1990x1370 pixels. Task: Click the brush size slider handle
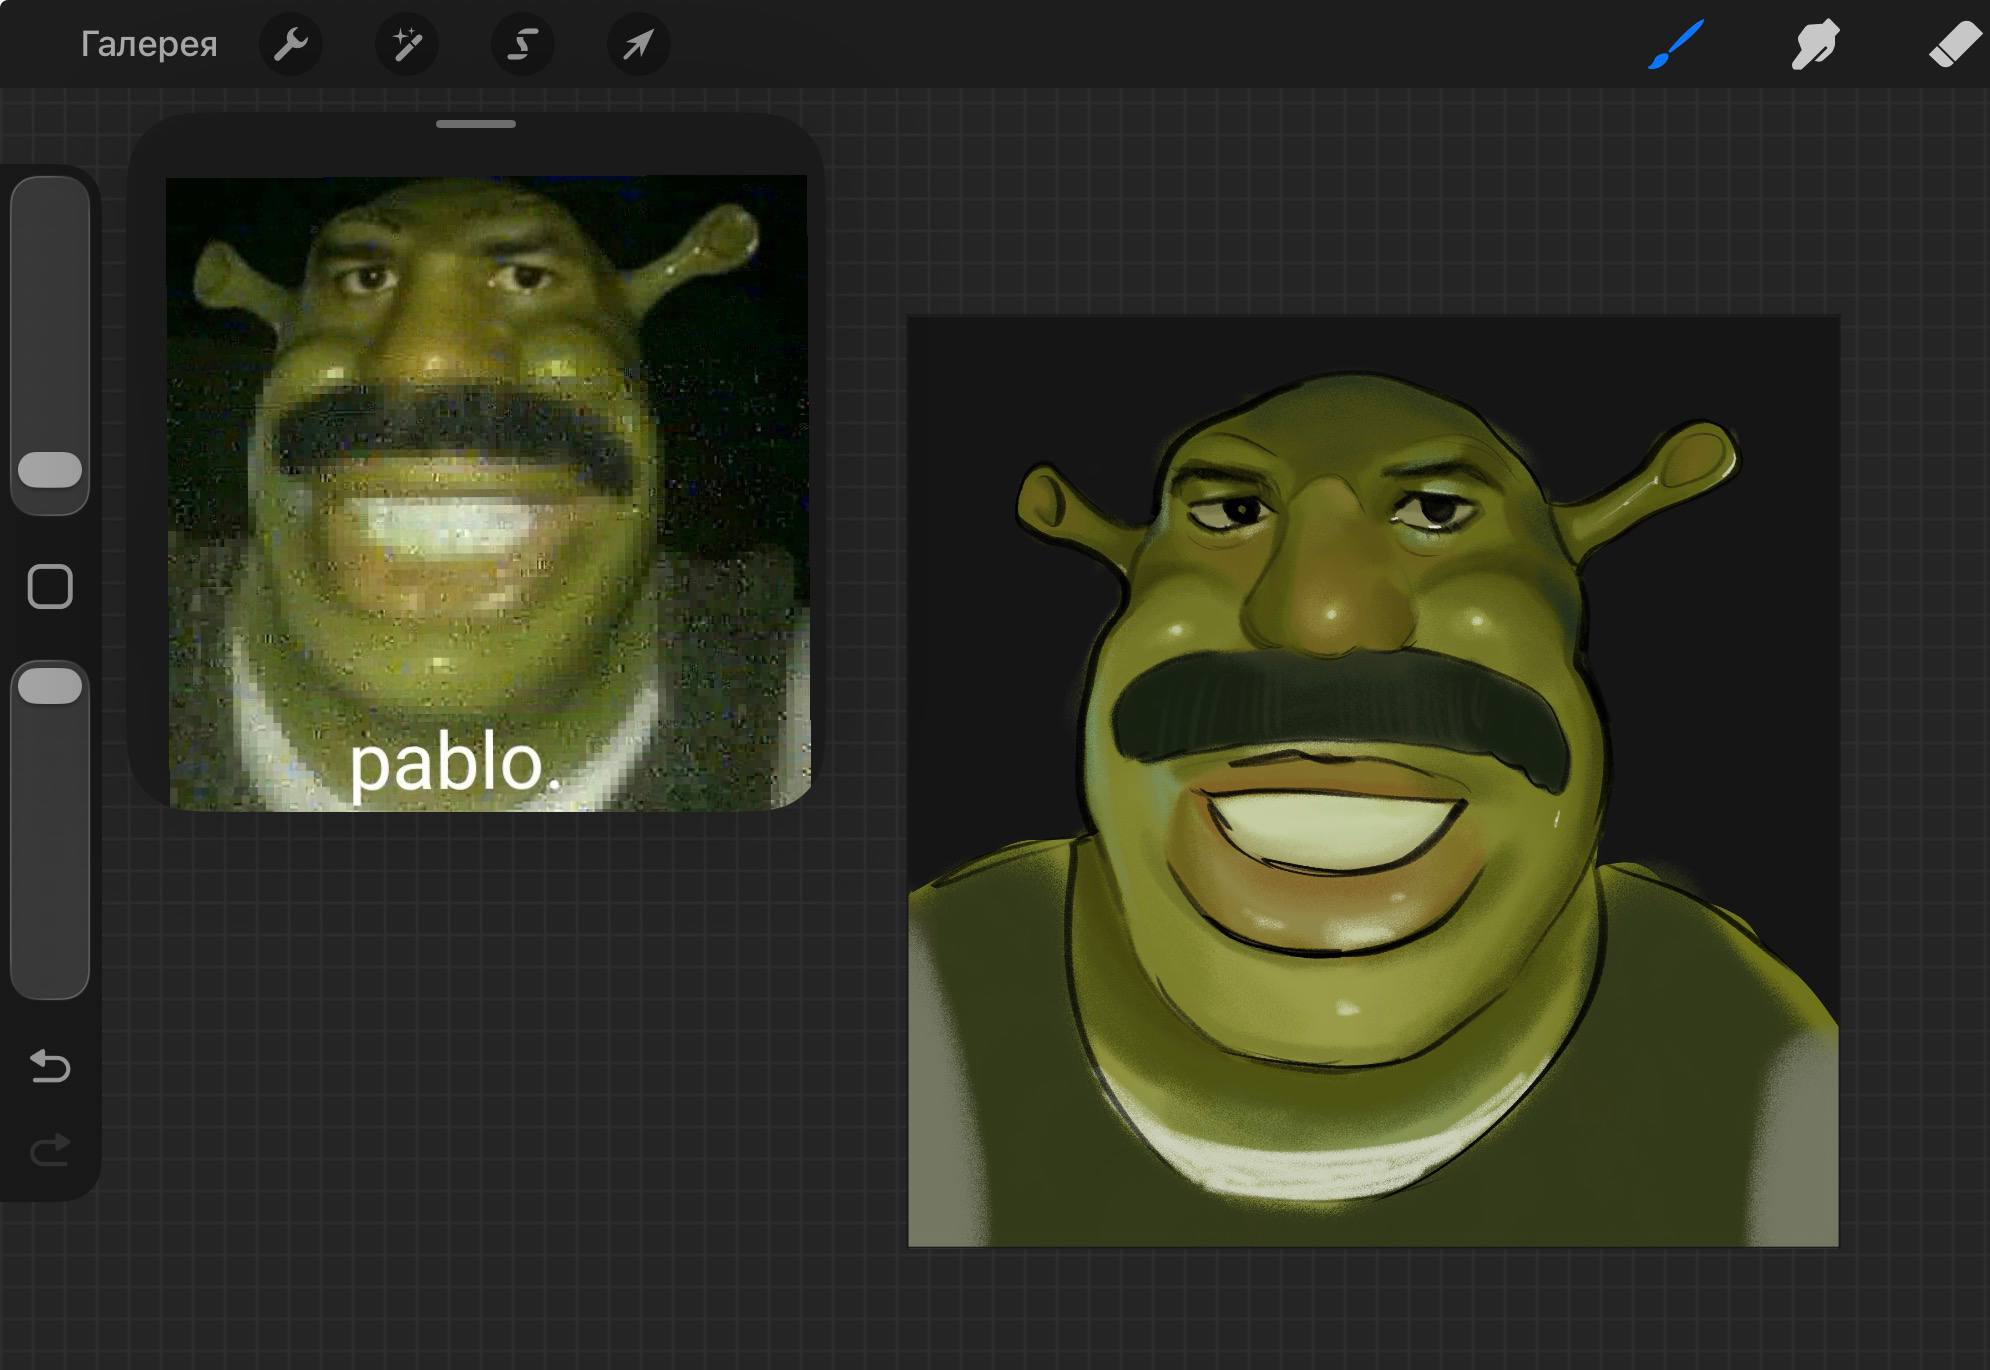click(50, 470)
